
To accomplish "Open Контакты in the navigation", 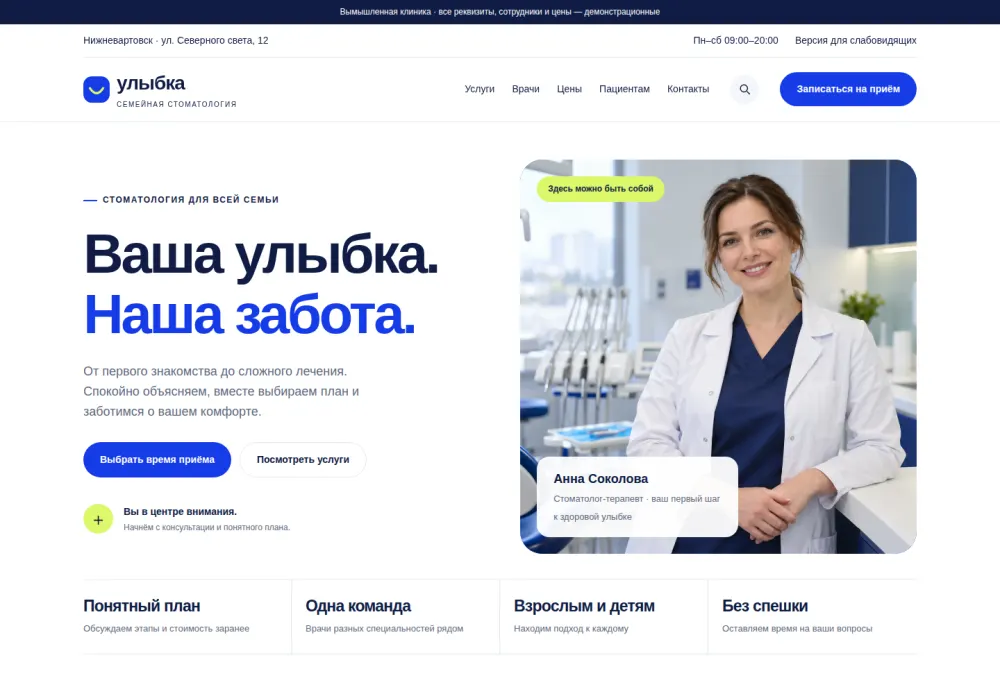I will (x=688, y=89).
